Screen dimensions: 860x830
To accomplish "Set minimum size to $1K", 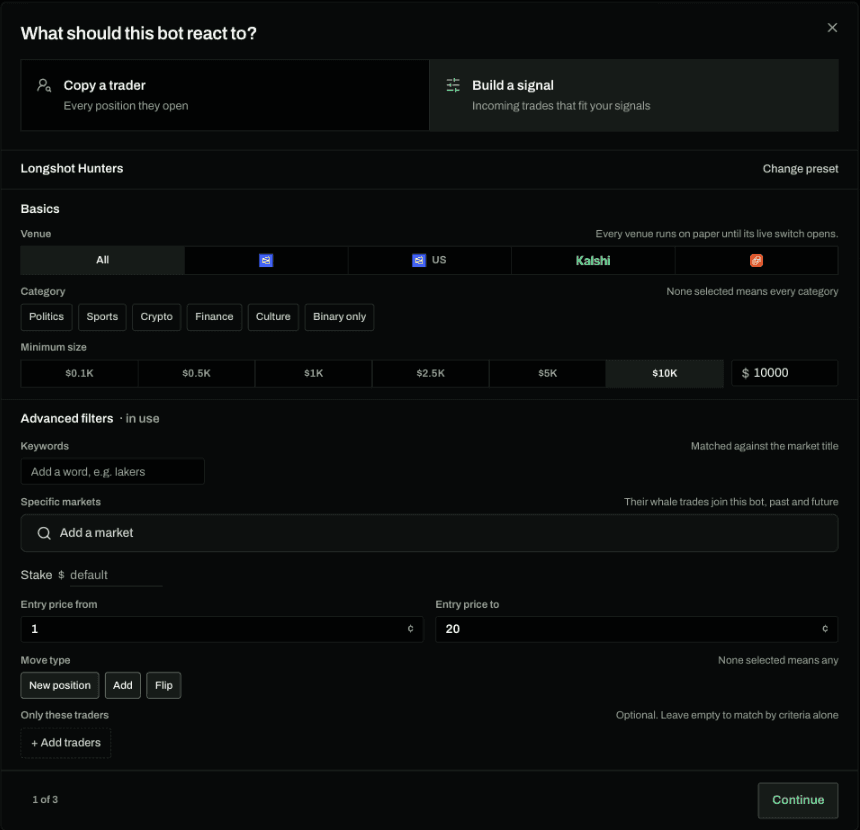I will [x=314, y=373].
